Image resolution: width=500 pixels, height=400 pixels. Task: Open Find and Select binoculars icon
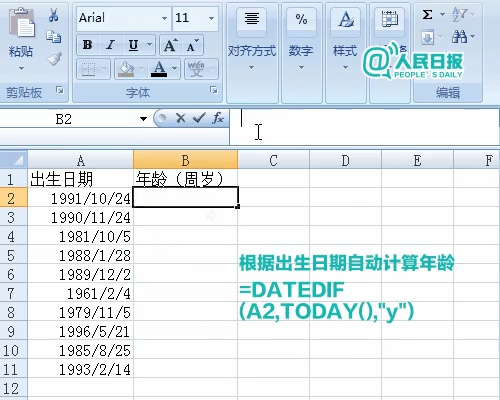tap(459, 37)
